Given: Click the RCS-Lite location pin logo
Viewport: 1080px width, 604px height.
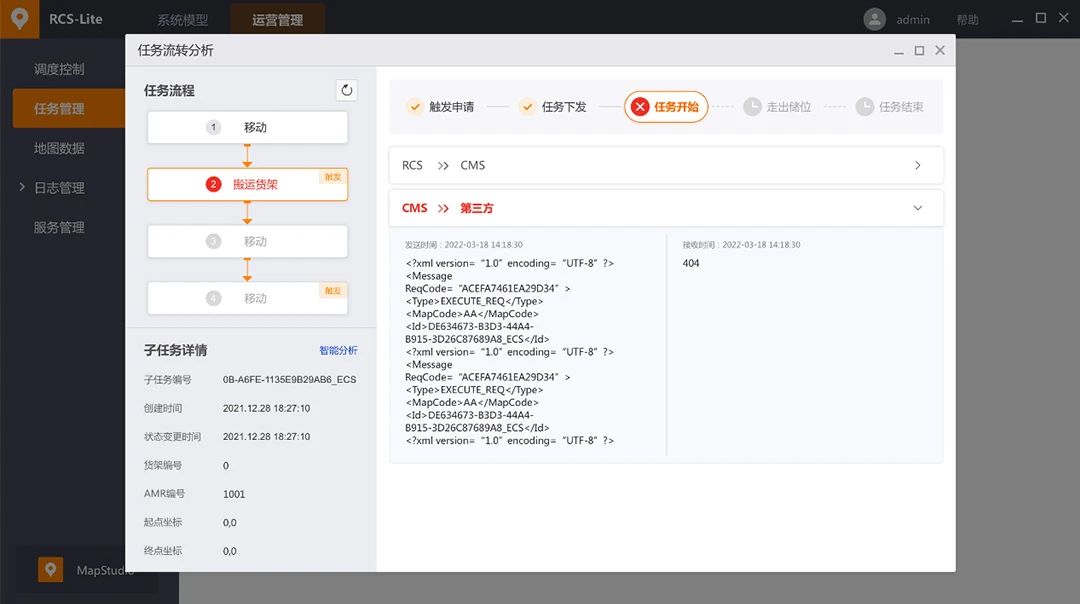Looking at the screenshot, I should [19, 19].
